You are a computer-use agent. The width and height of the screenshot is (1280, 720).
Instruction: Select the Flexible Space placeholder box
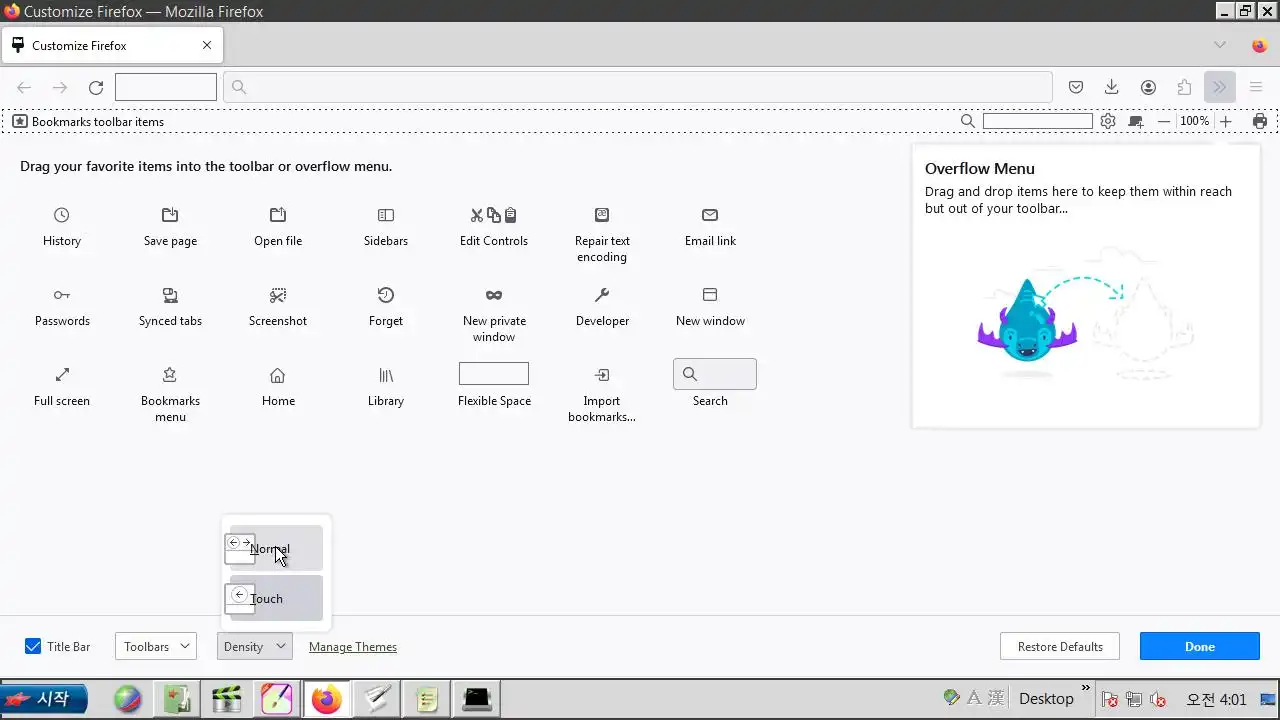494,374
